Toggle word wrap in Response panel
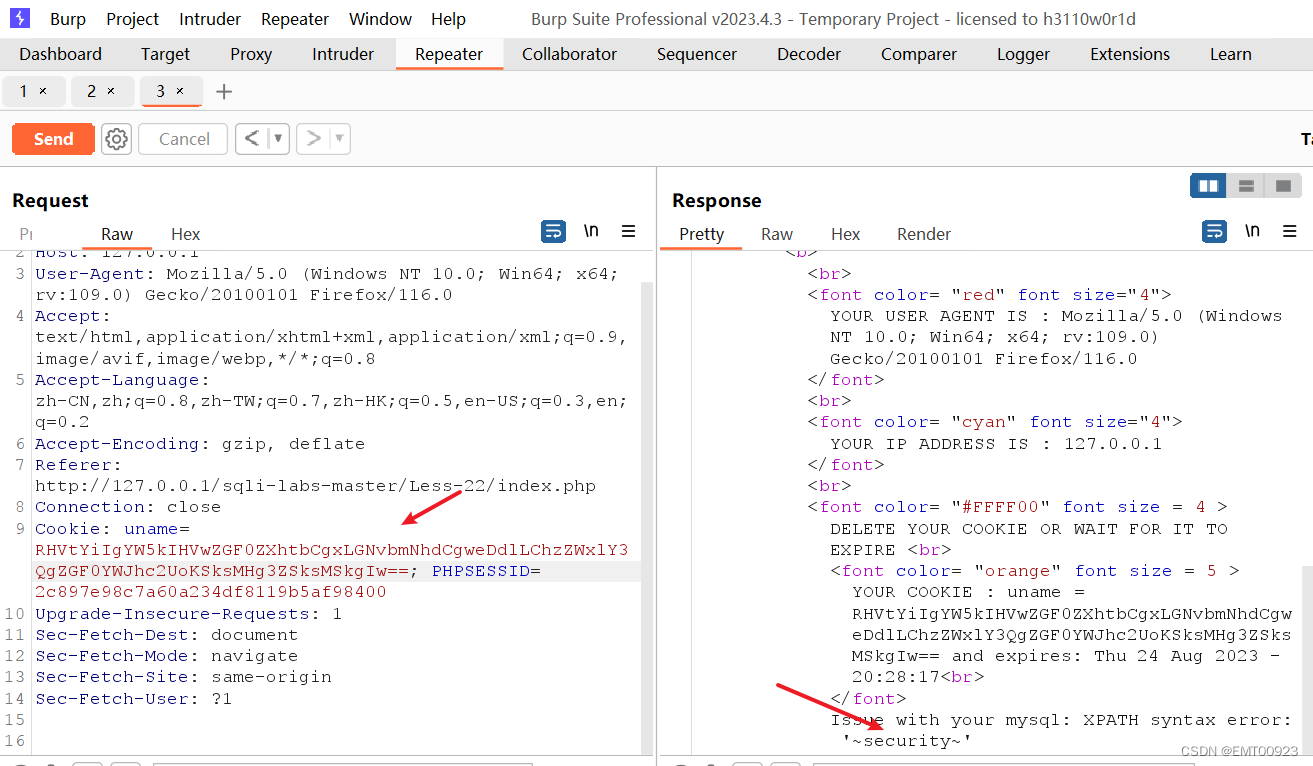This screenshot has width=1313, height=766. tap(1214, 232)
